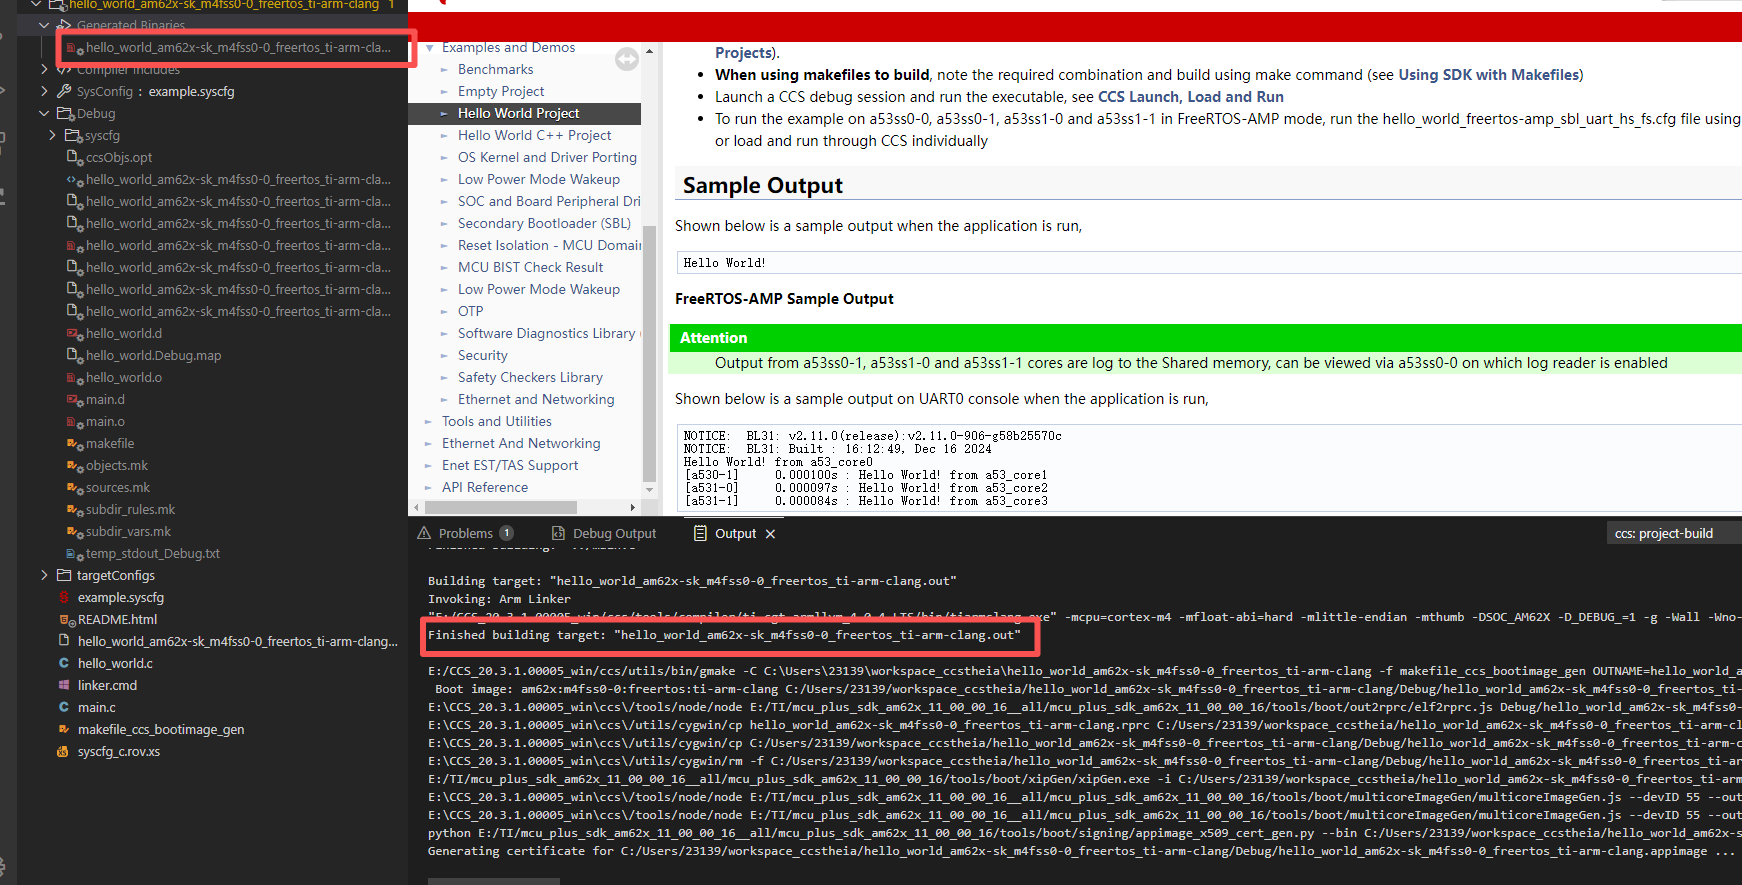Viewport: 1742px width, 885px height.
Task: Open OTP in the docs navigation
Action: 470,311
